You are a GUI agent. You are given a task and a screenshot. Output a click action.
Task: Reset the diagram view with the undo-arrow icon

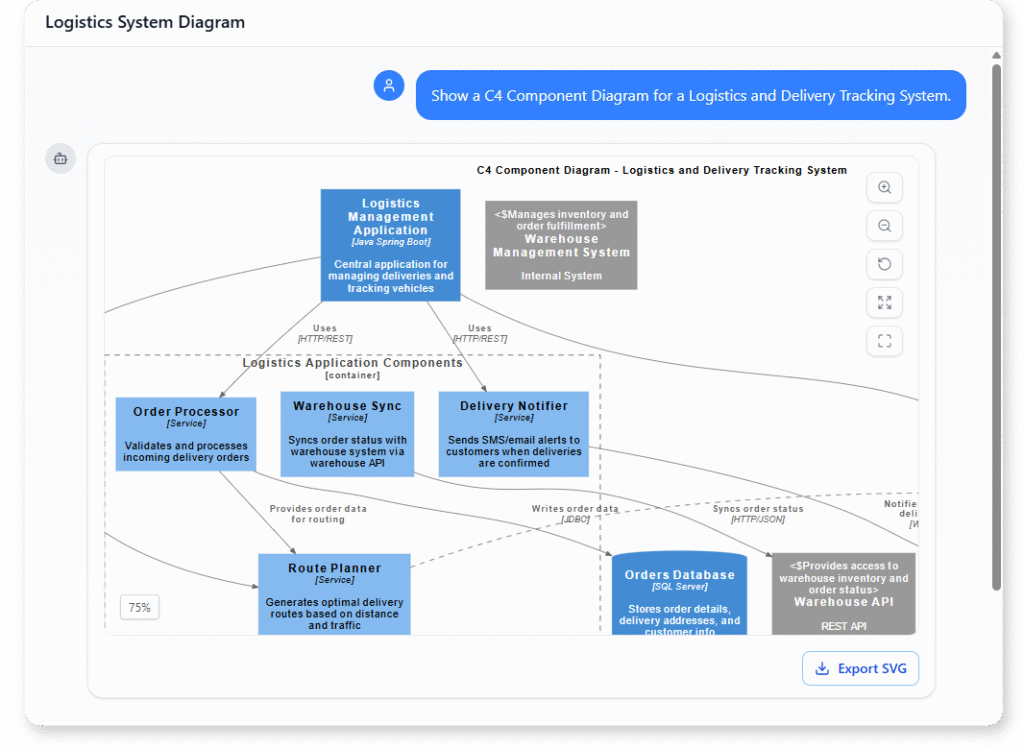point(884,264)
